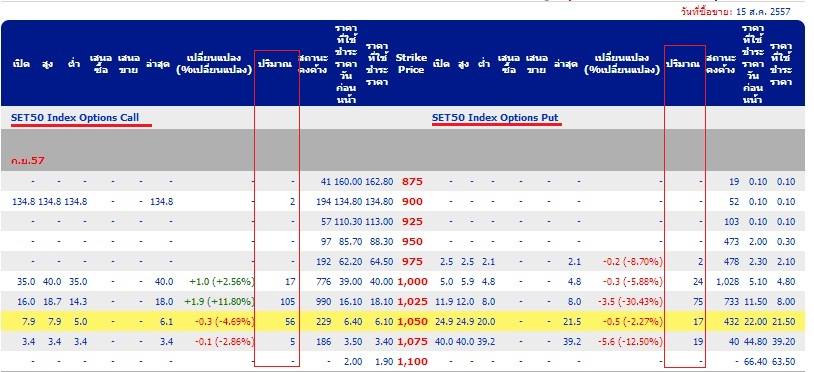The height and width of the screenshot is (372, 814).
Task: Select strike price 900
Action: point(412,201)
